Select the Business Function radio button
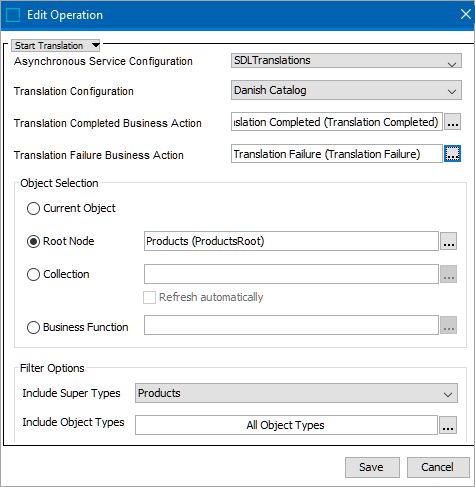This screenshot has height=487, width=475. (33, 327)
